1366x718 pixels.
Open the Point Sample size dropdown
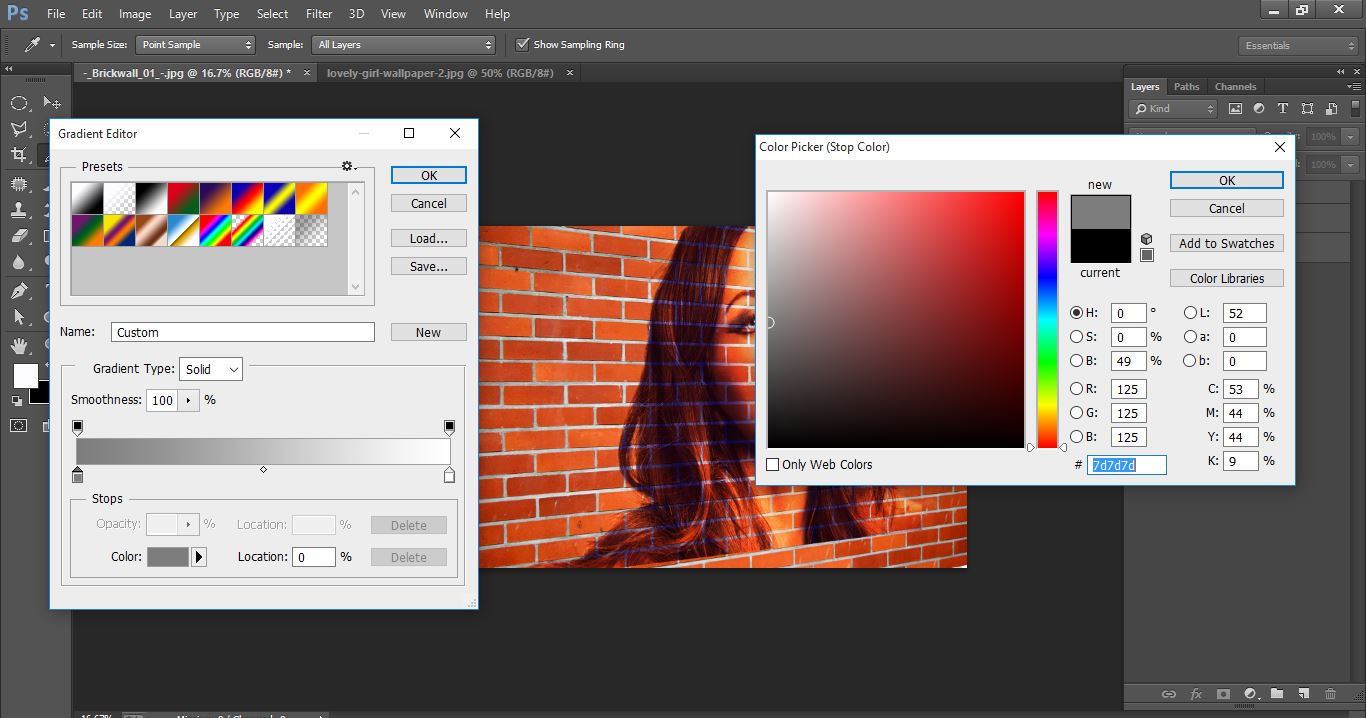pos(195,44)
